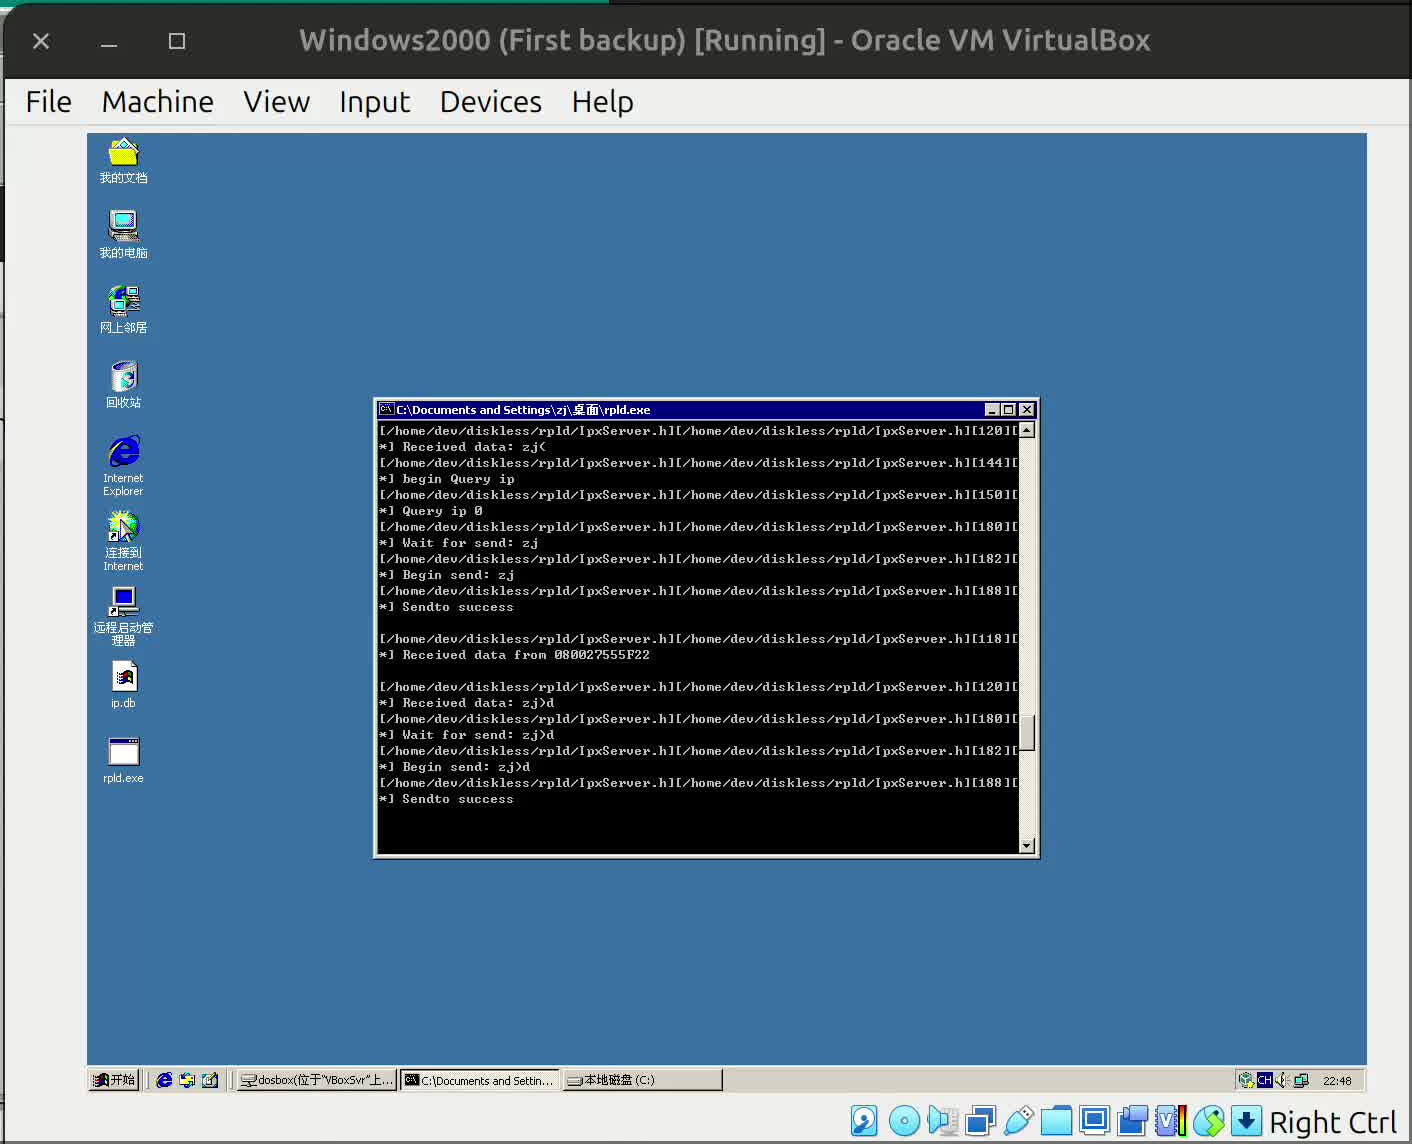Open the USB devices status icon

point(1018,1121)
